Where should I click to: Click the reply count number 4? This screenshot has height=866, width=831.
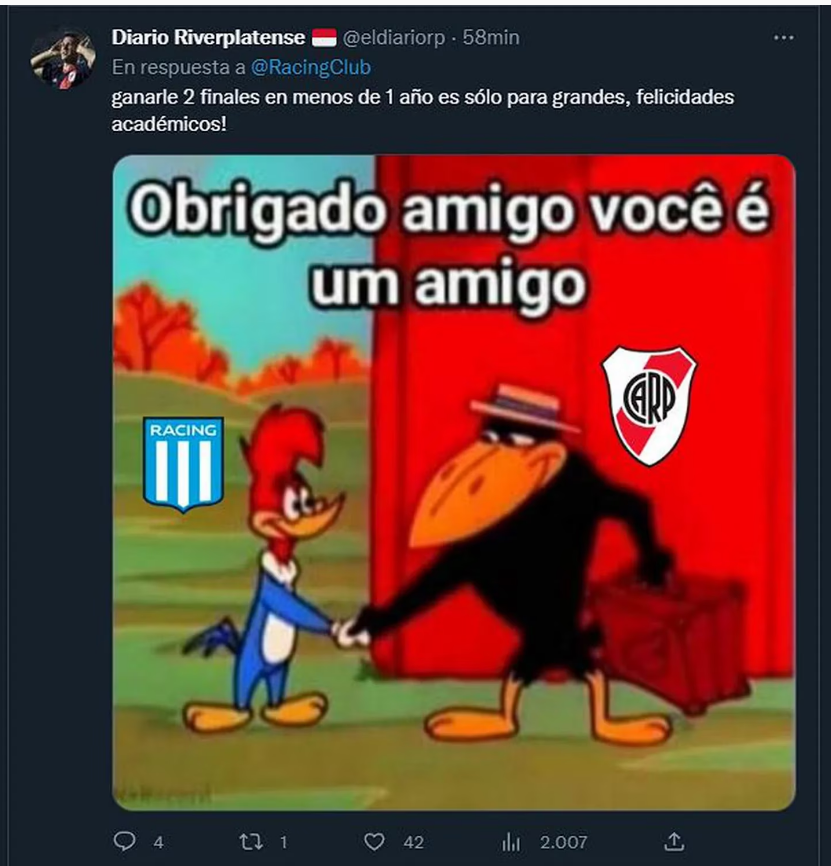158,842
